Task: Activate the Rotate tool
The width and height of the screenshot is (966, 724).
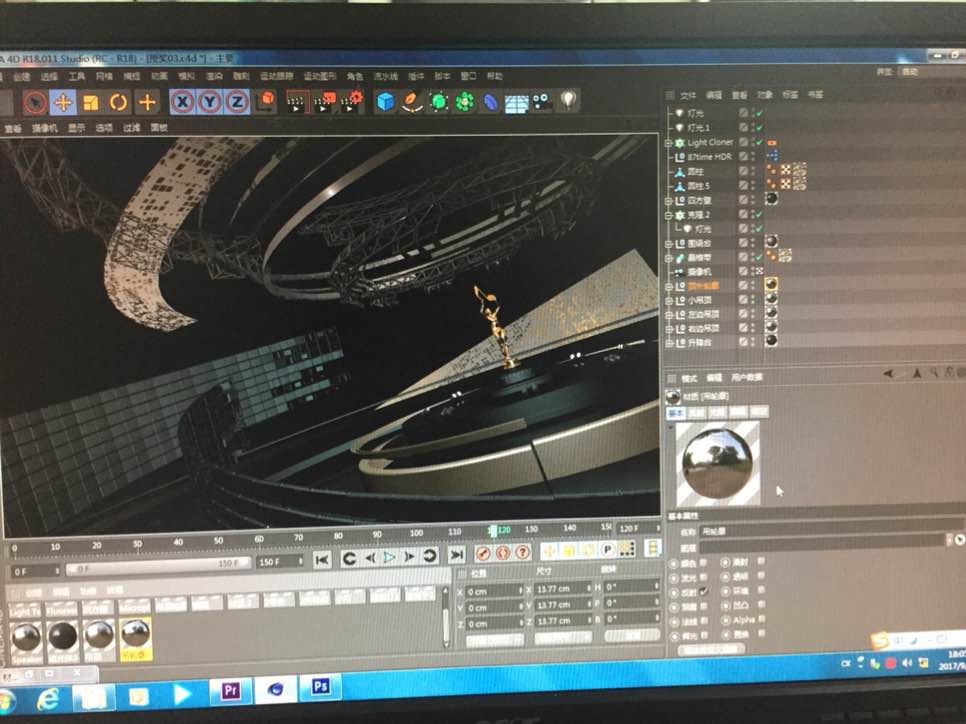Action: click(118, 102)
